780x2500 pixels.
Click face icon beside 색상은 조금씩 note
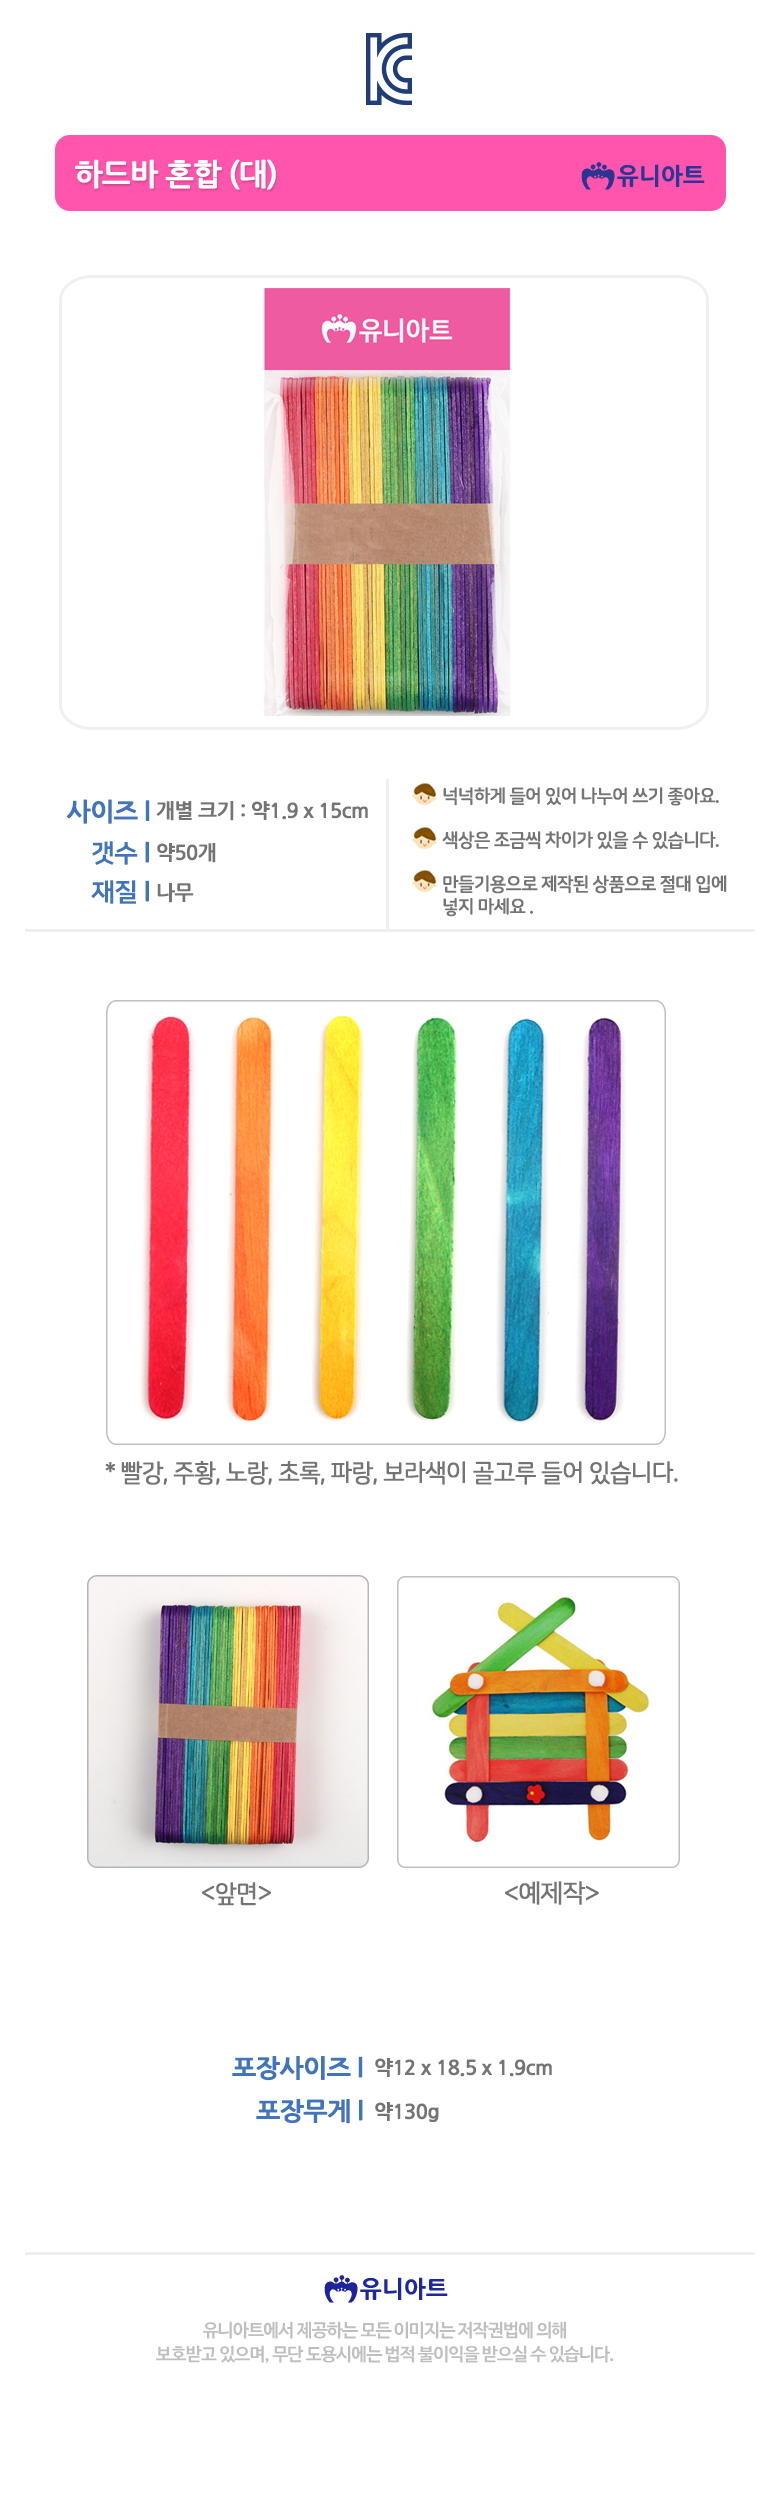[424, 838]
